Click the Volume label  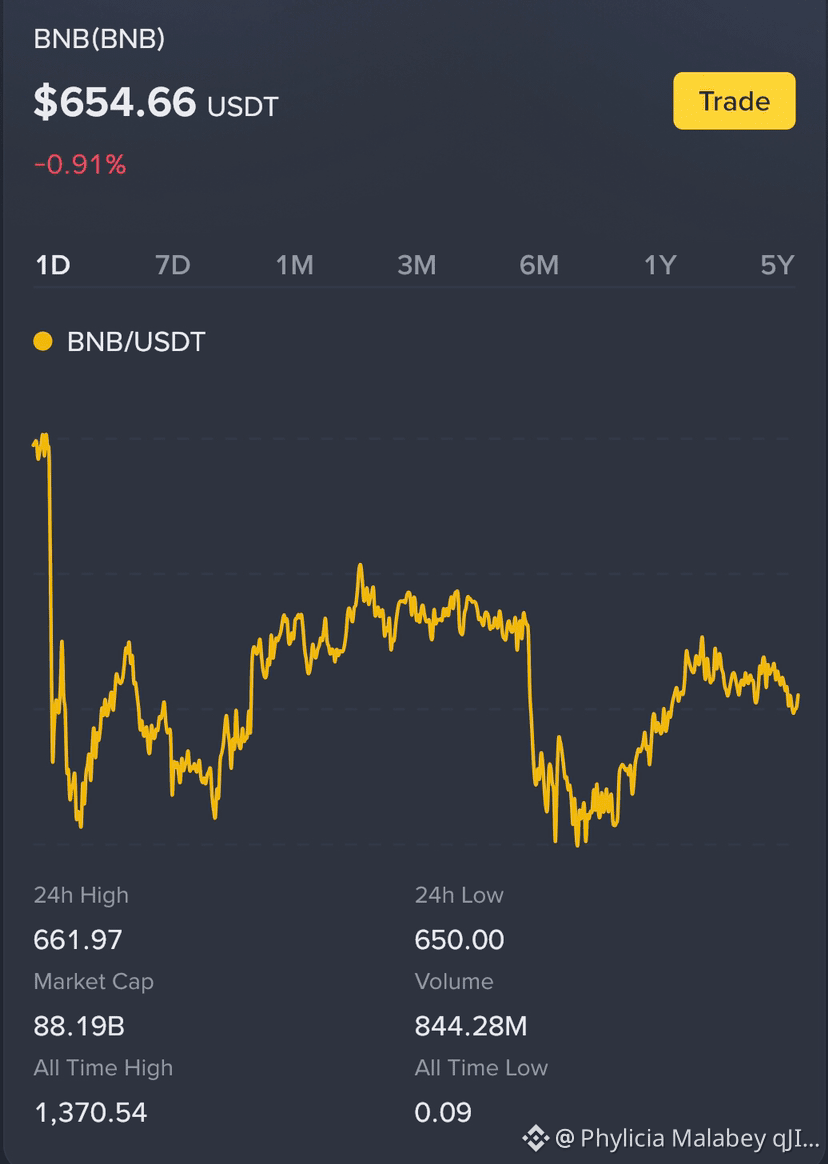click(x=454, y=981)
